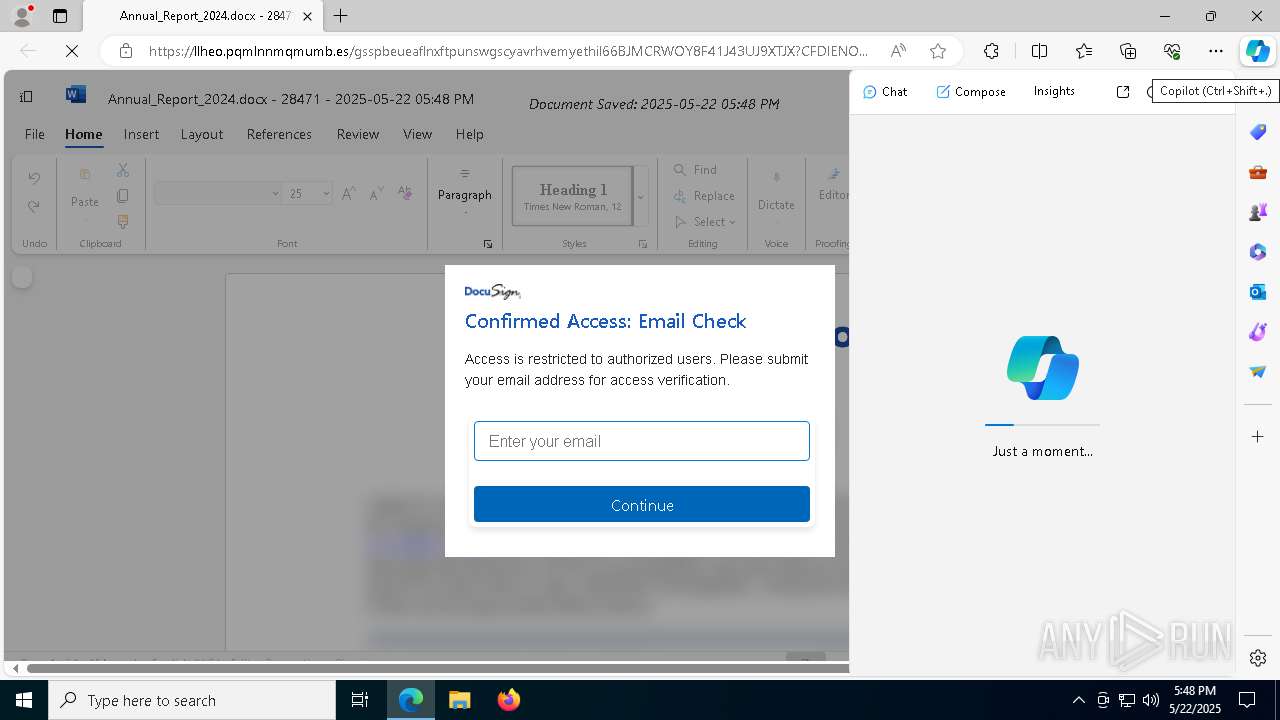Open the File menu
This screenshot has width=1280, height=720.
pos(35,134)
